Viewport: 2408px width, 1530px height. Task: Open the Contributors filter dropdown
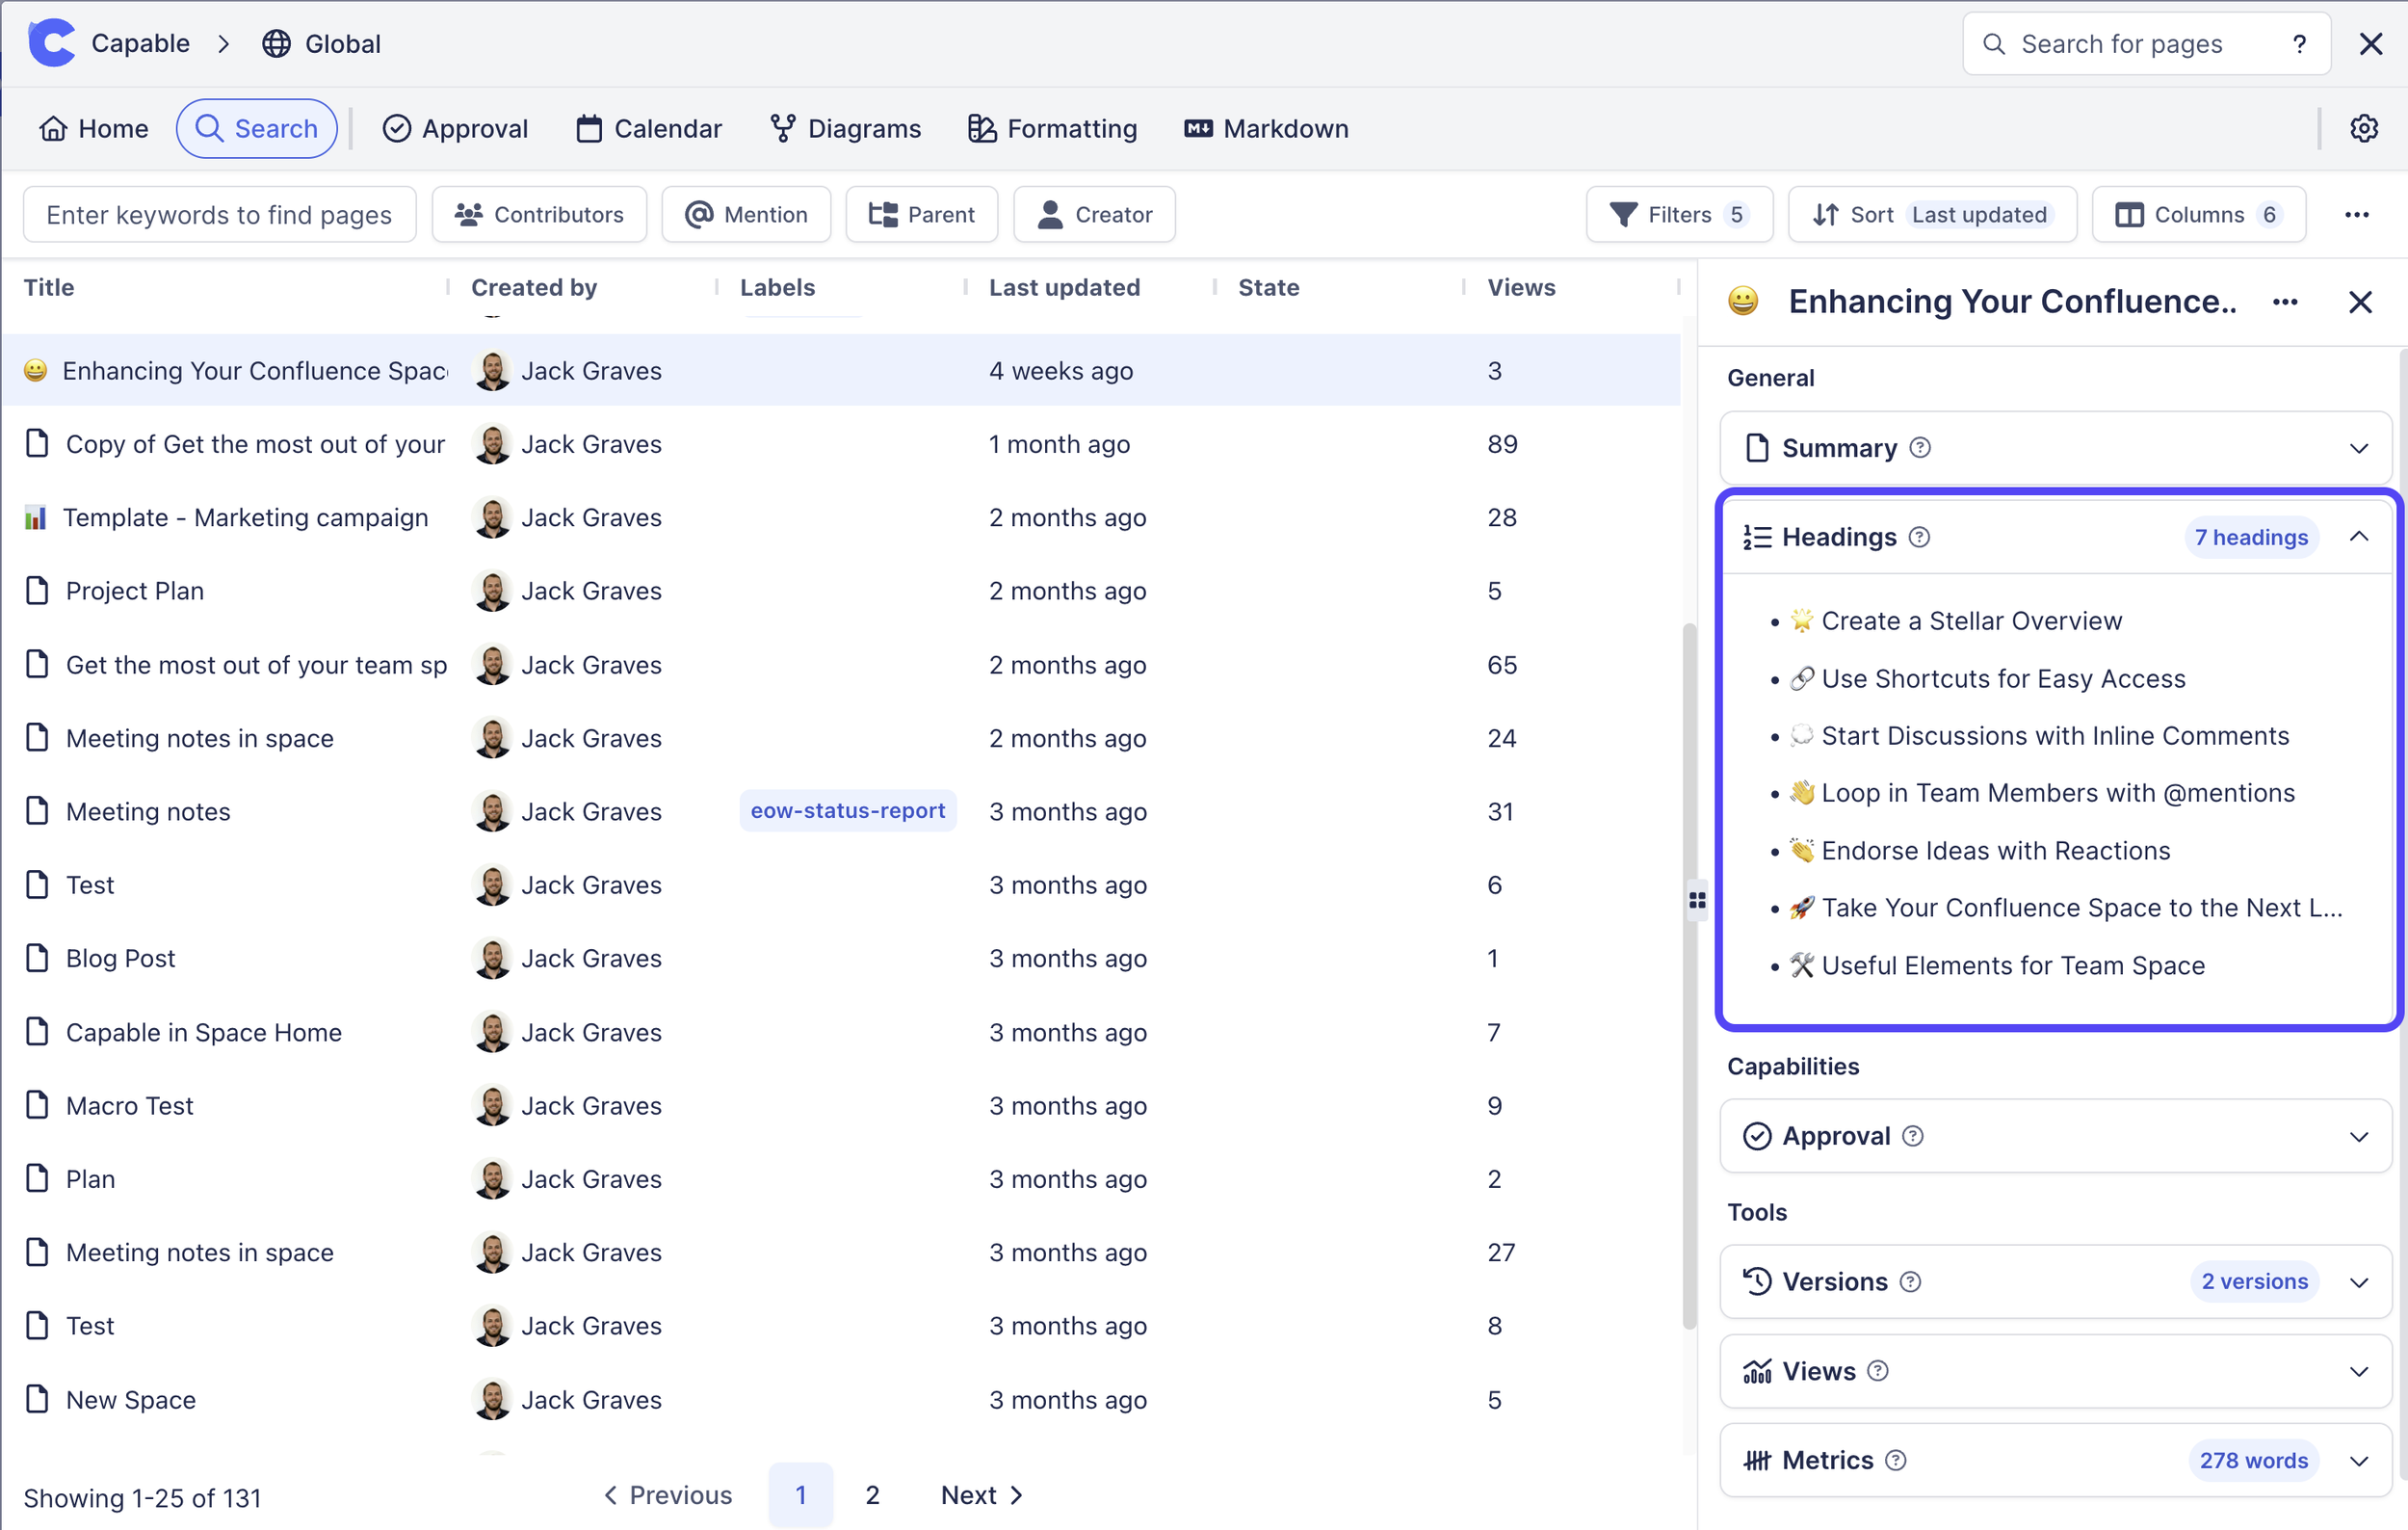tap(539, 214)
